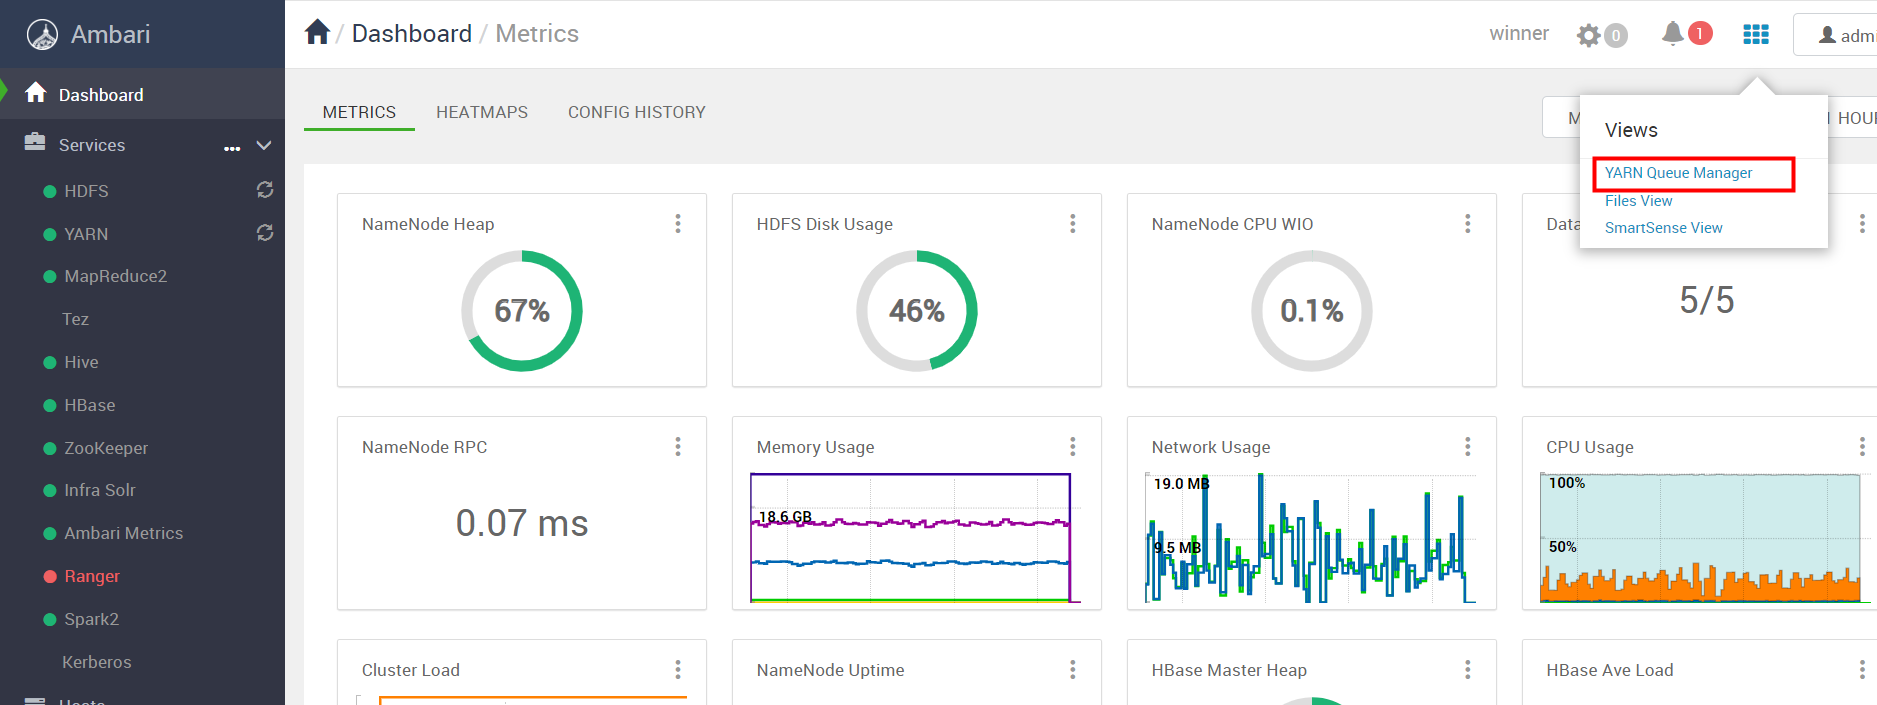Collapse the Services list chevron
Viewport: 1877px width, 705px height.
(x=264, y=145)
